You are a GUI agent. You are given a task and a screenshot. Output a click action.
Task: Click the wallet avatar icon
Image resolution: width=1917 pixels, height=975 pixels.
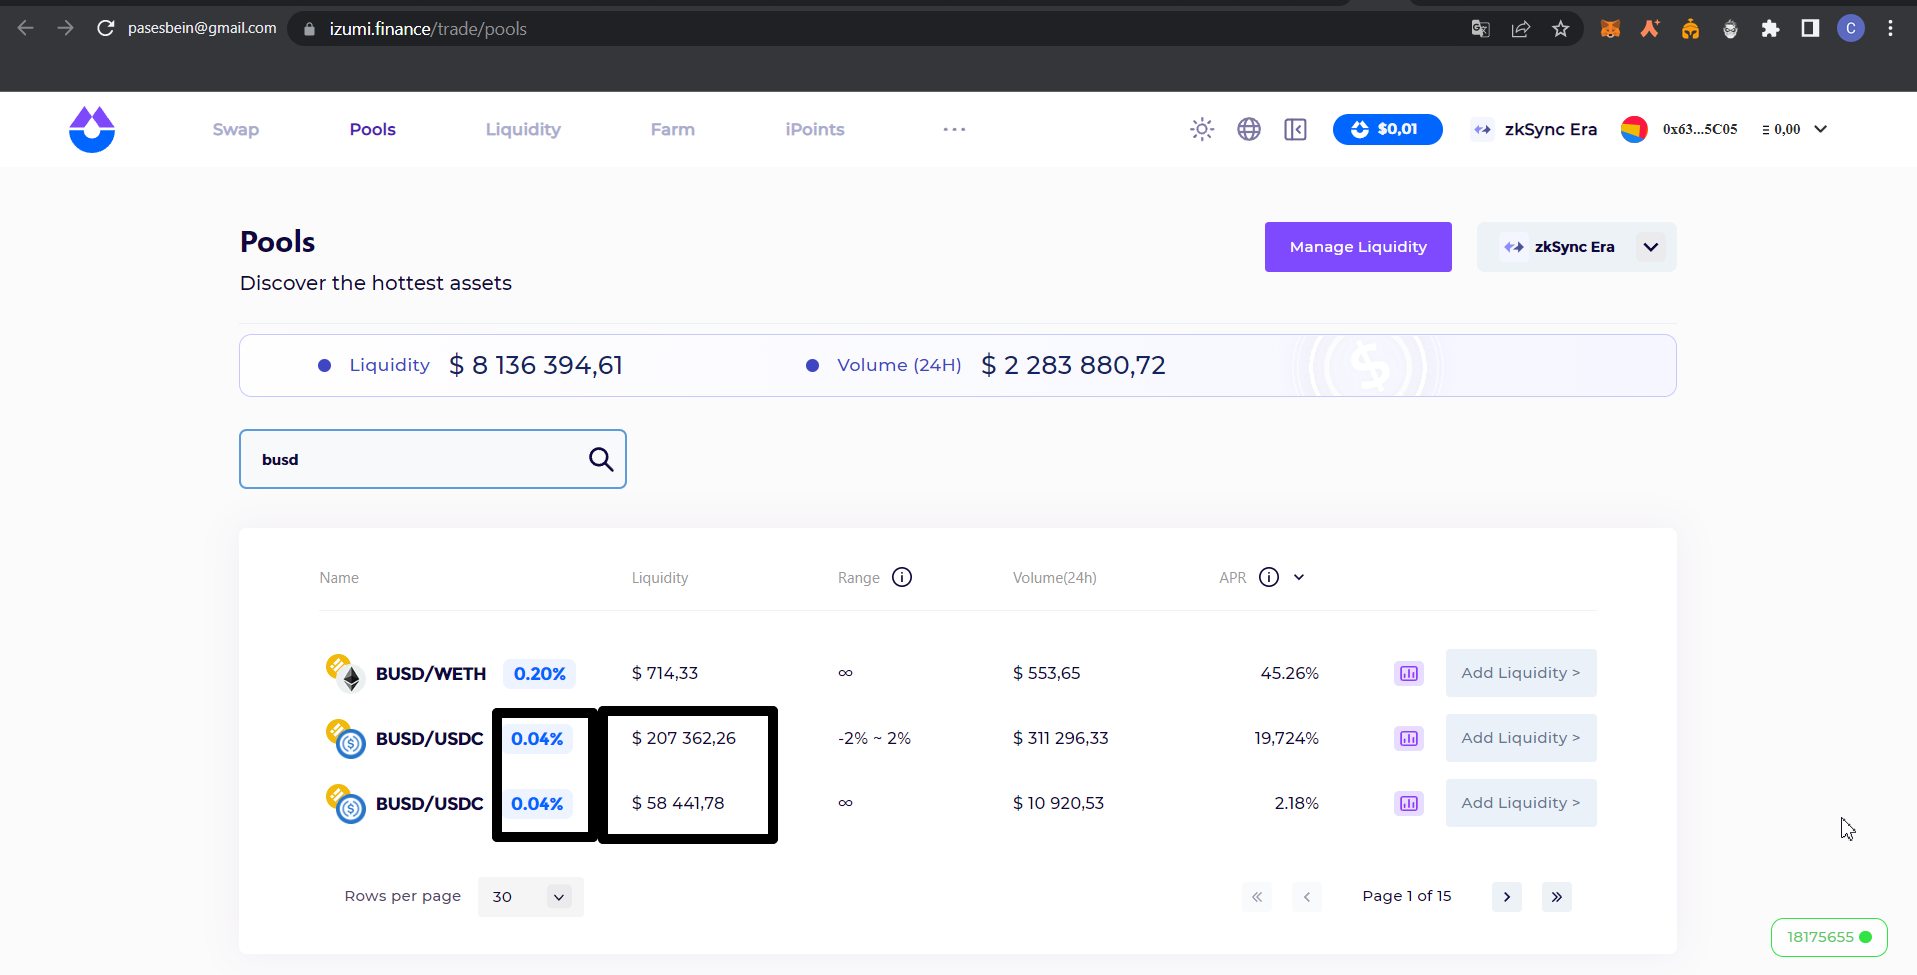point(1634,129)
